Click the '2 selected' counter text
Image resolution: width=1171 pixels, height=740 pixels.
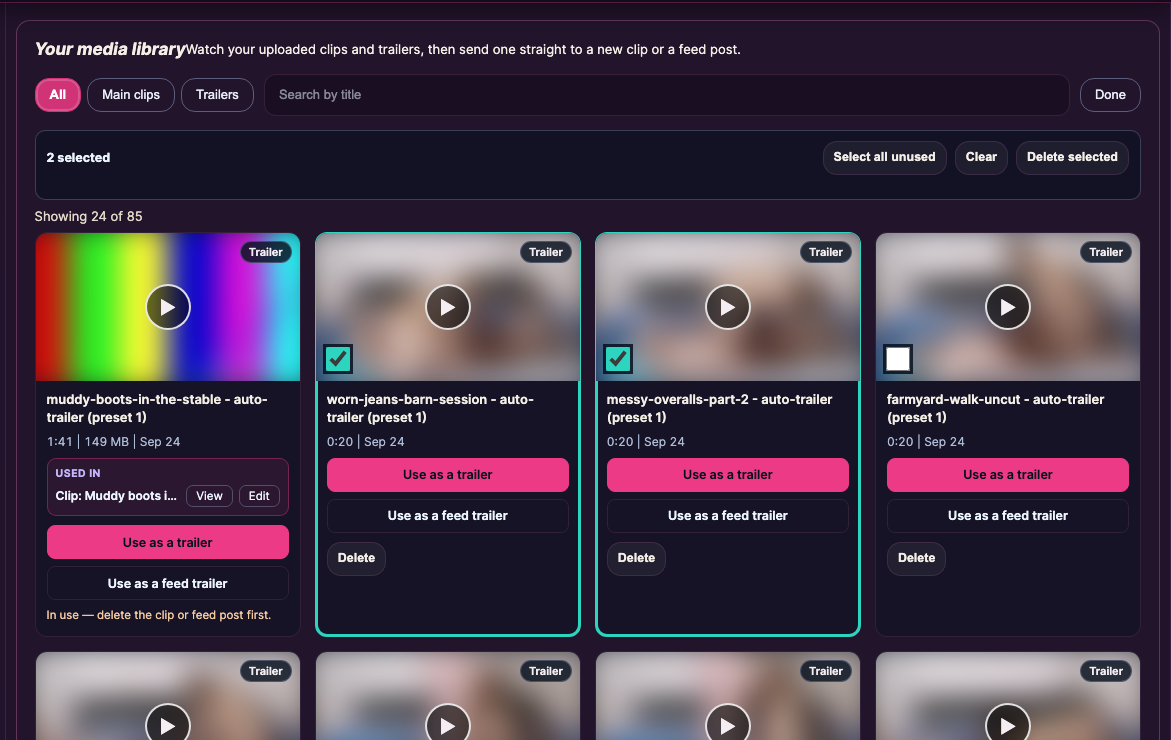[x=78, y=158]
